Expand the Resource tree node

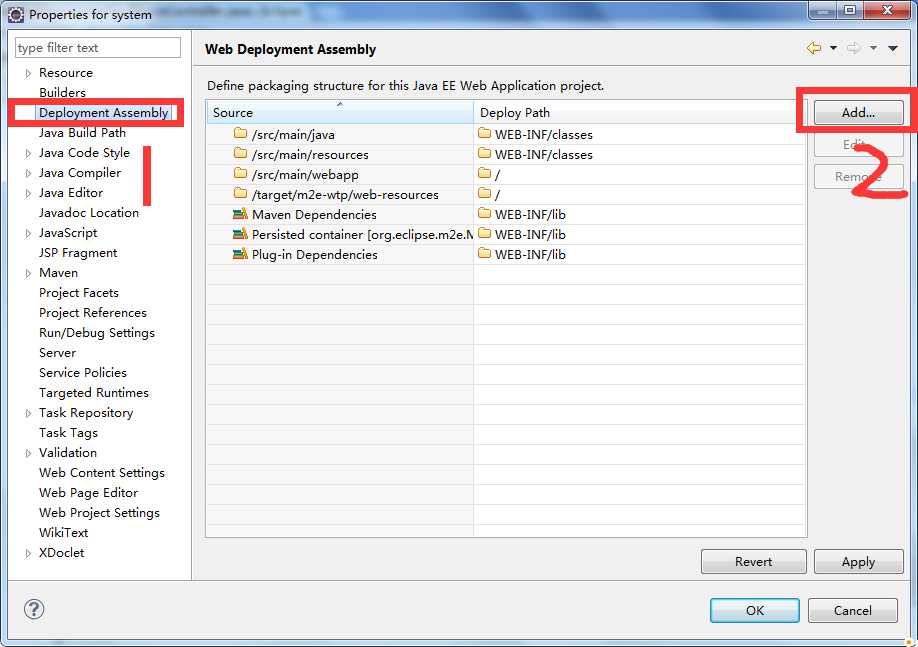pyautogui.click(x=28, y=73)
